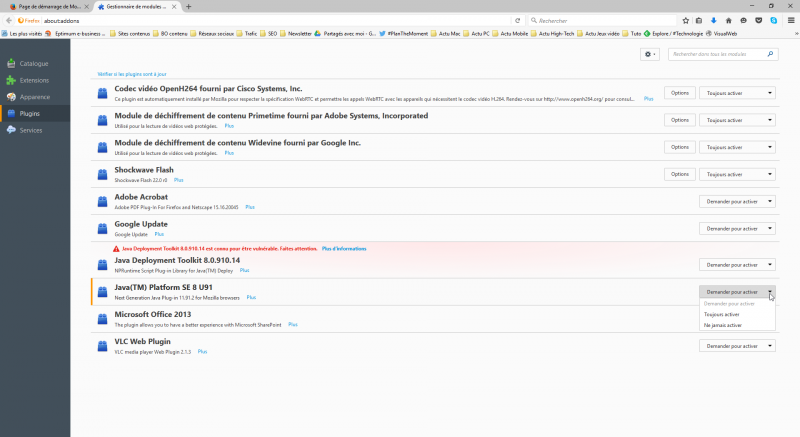Open the Newsletter bookmarks folder
The width and height of the screenshot is (800, 437).
pos(295,34)
